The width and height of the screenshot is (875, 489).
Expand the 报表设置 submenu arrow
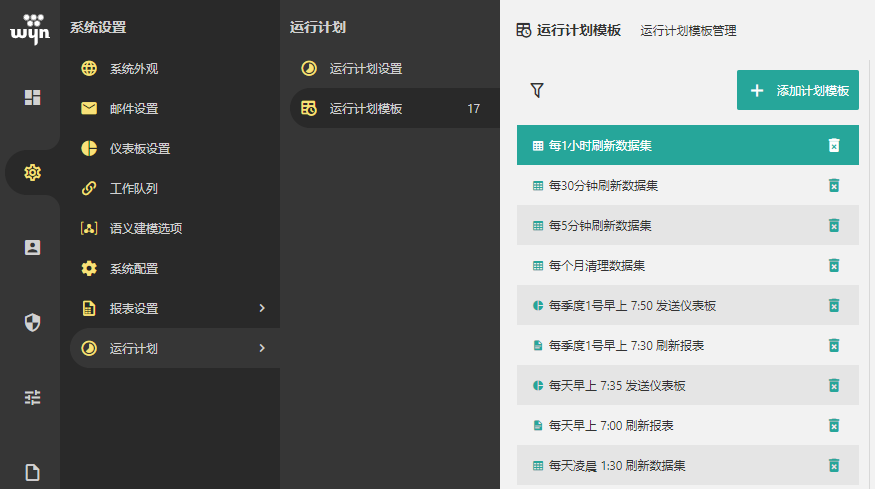click(x=262, y=308)
